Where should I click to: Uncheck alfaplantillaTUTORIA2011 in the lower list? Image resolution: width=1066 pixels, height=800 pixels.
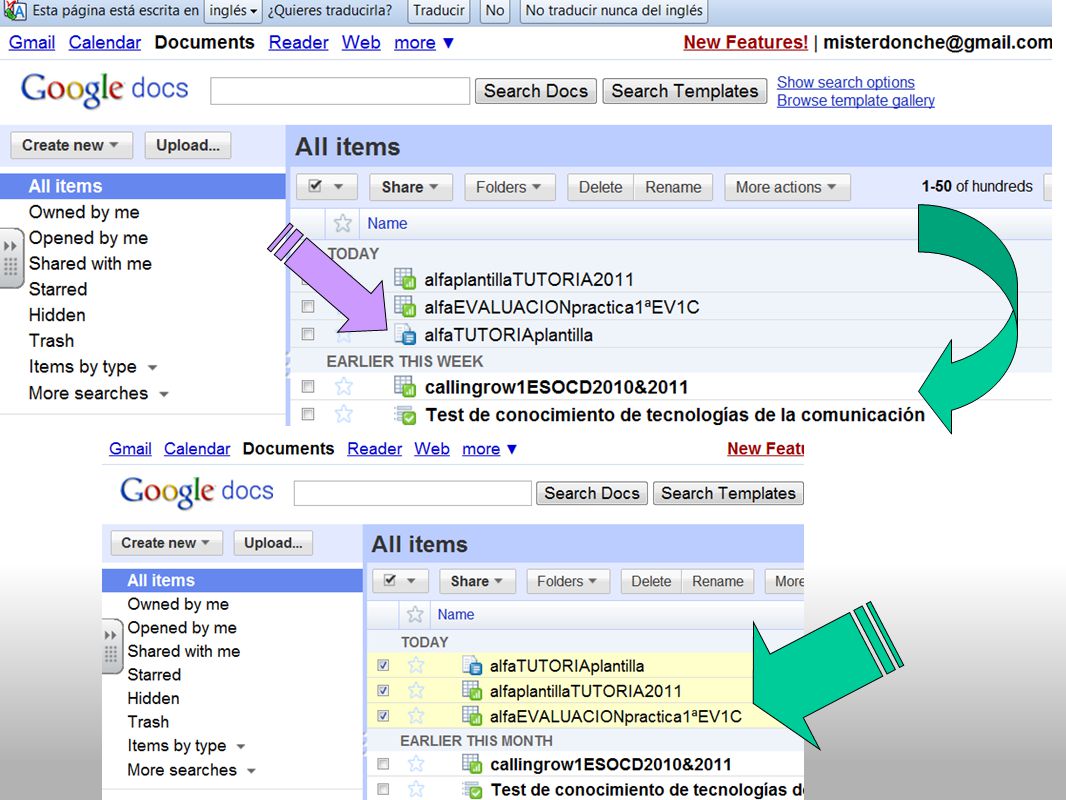(383, 691)
